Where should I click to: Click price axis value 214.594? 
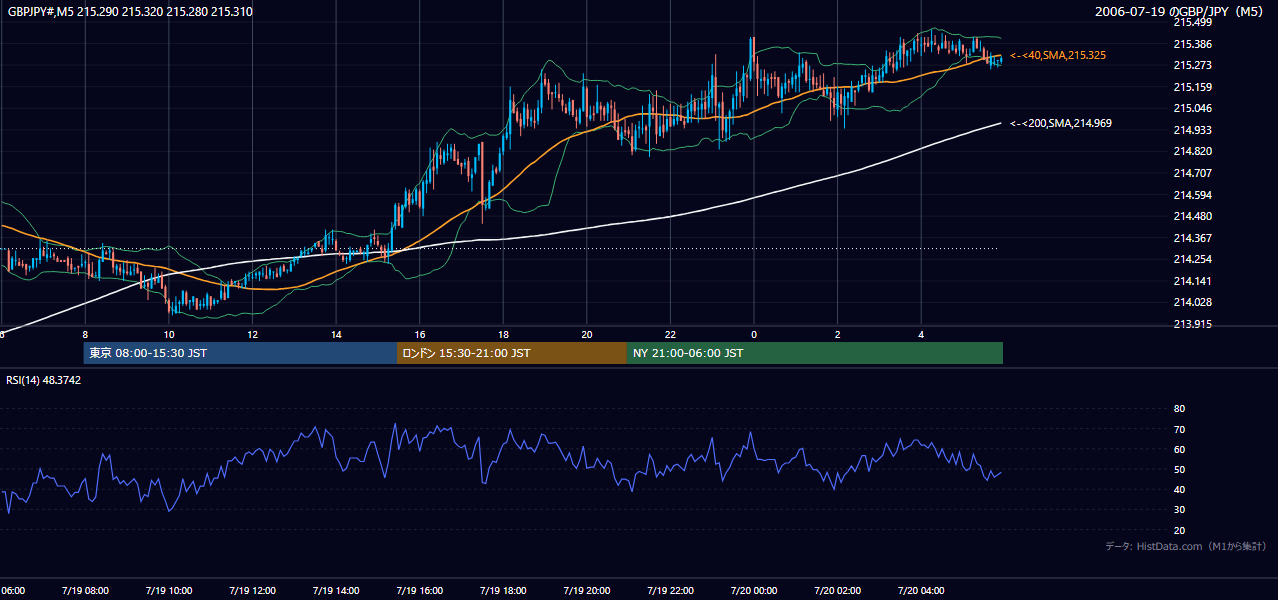pos(1192,195)
